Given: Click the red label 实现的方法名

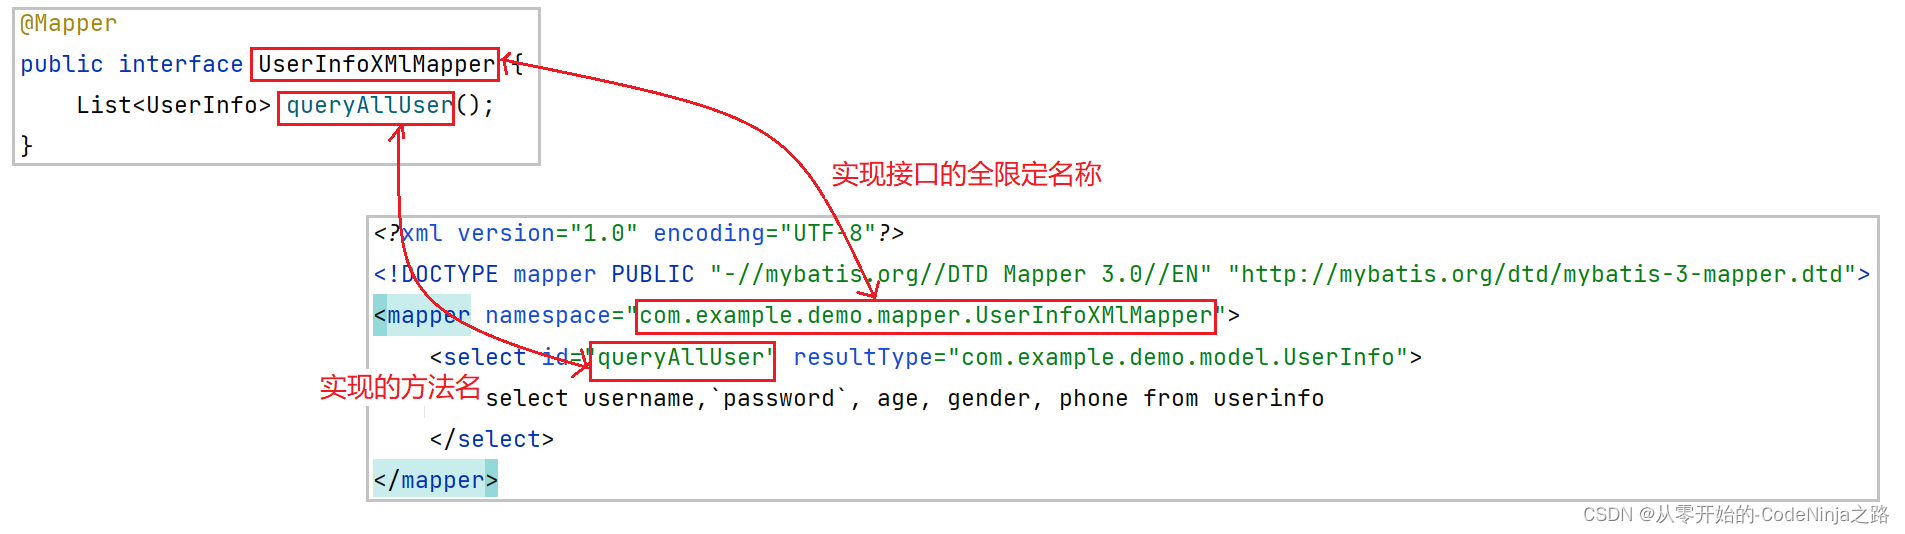Looking at the screenshot, I should 400,387.
